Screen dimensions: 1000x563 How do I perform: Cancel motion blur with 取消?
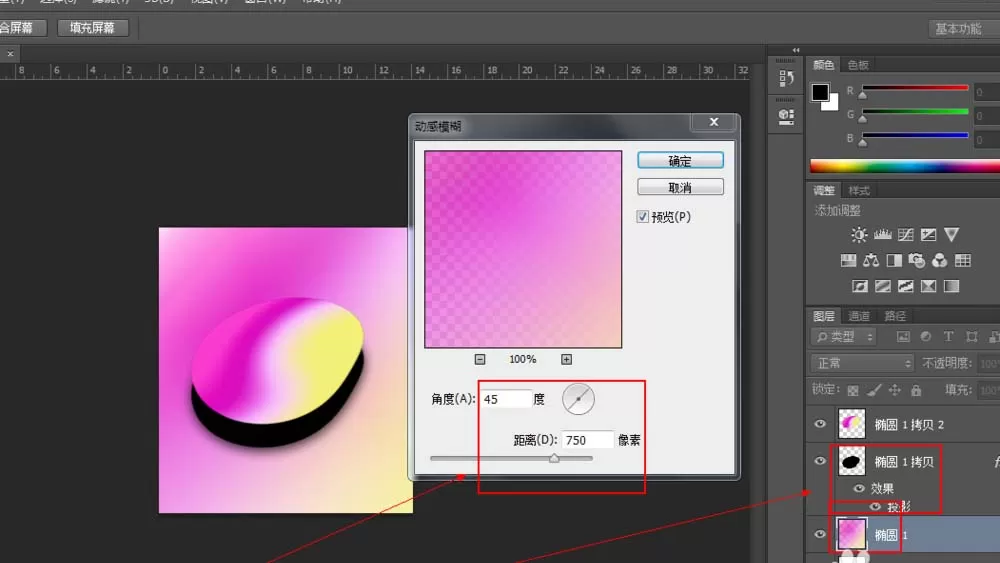(680, 187)
